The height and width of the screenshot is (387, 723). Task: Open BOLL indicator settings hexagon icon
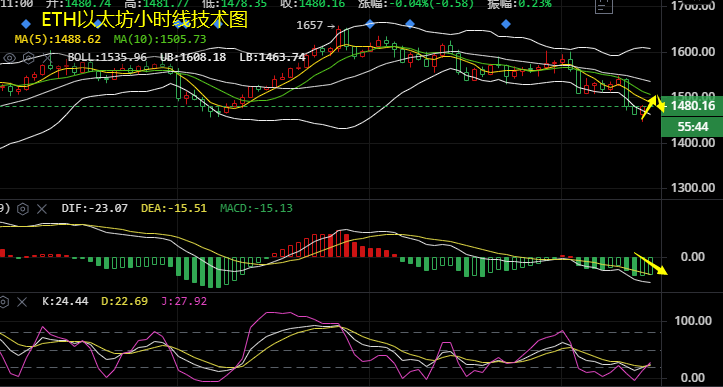point(29,58)
